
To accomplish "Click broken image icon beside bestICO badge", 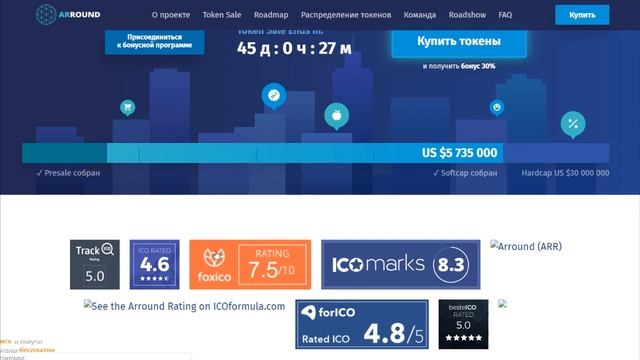I will pyautogui.click(x=502, y=303).
